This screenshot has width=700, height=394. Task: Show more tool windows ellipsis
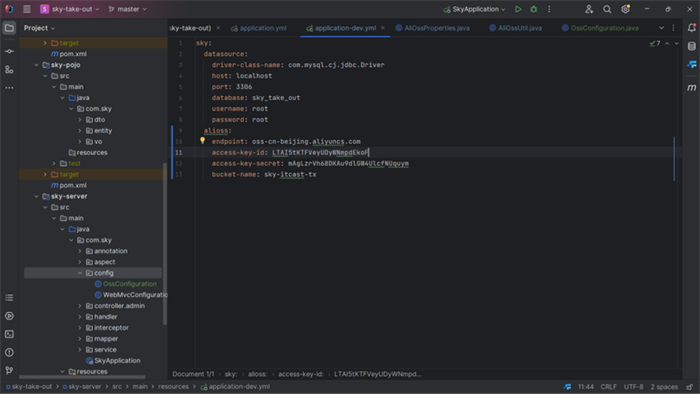pos(9,88)
